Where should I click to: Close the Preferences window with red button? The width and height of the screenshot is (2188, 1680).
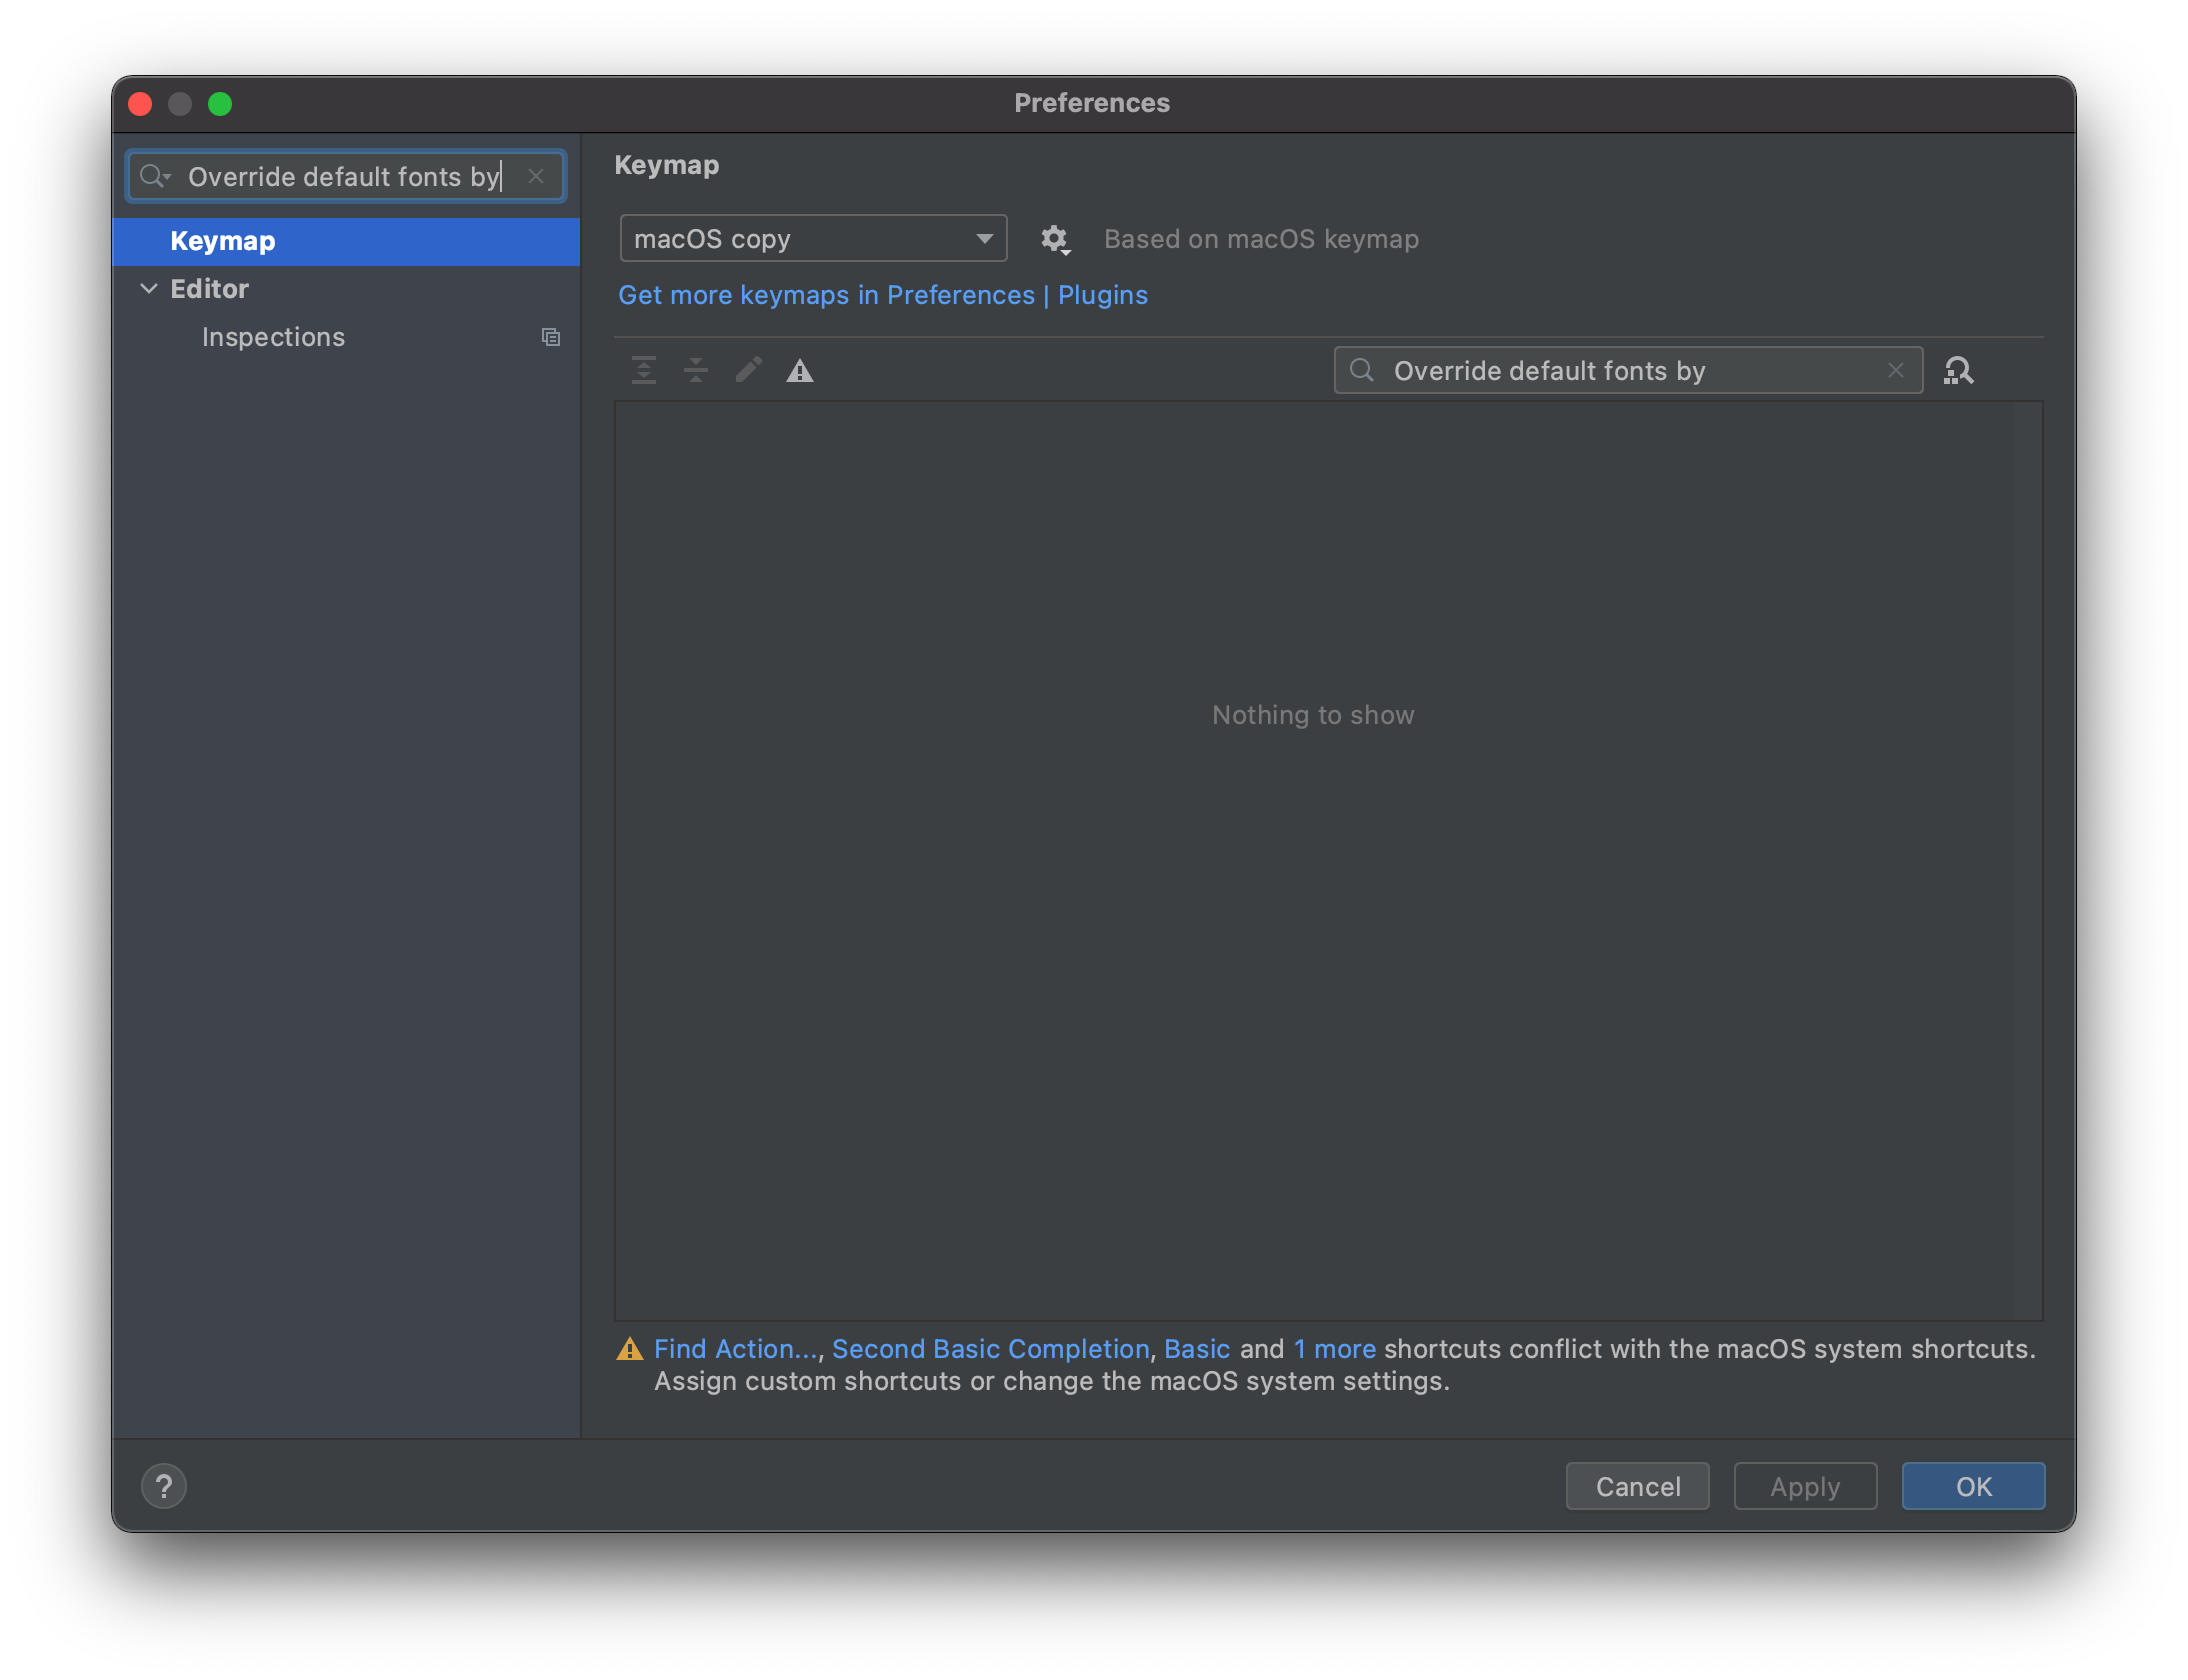pyautogui.click(x=140, y=104)
